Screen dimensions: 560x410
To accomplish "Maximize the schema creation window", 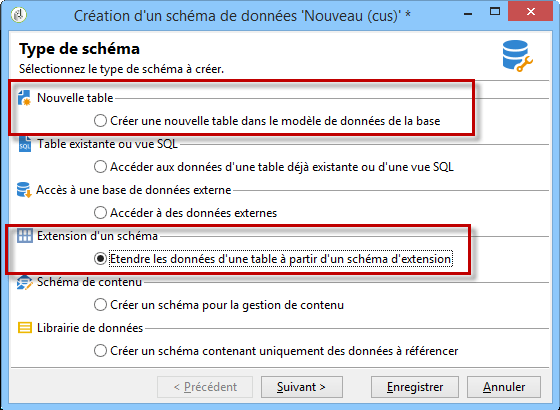I will pyautogui.click(x=495, y=12).
